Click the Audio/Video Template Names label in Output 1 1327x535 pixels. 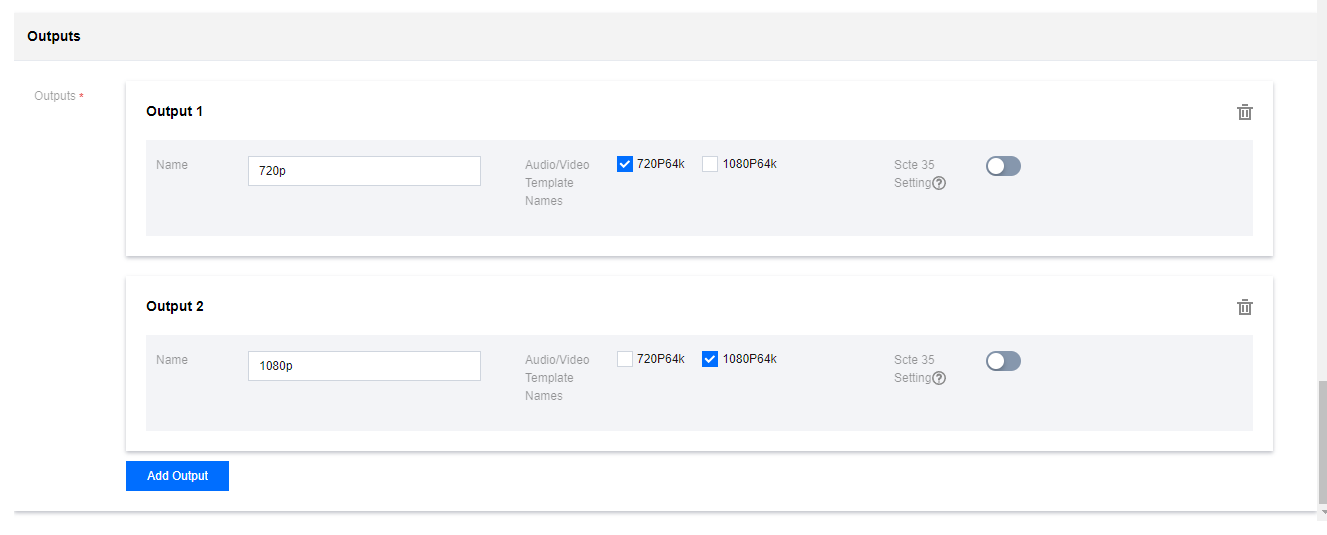click(x=557, y=182)
